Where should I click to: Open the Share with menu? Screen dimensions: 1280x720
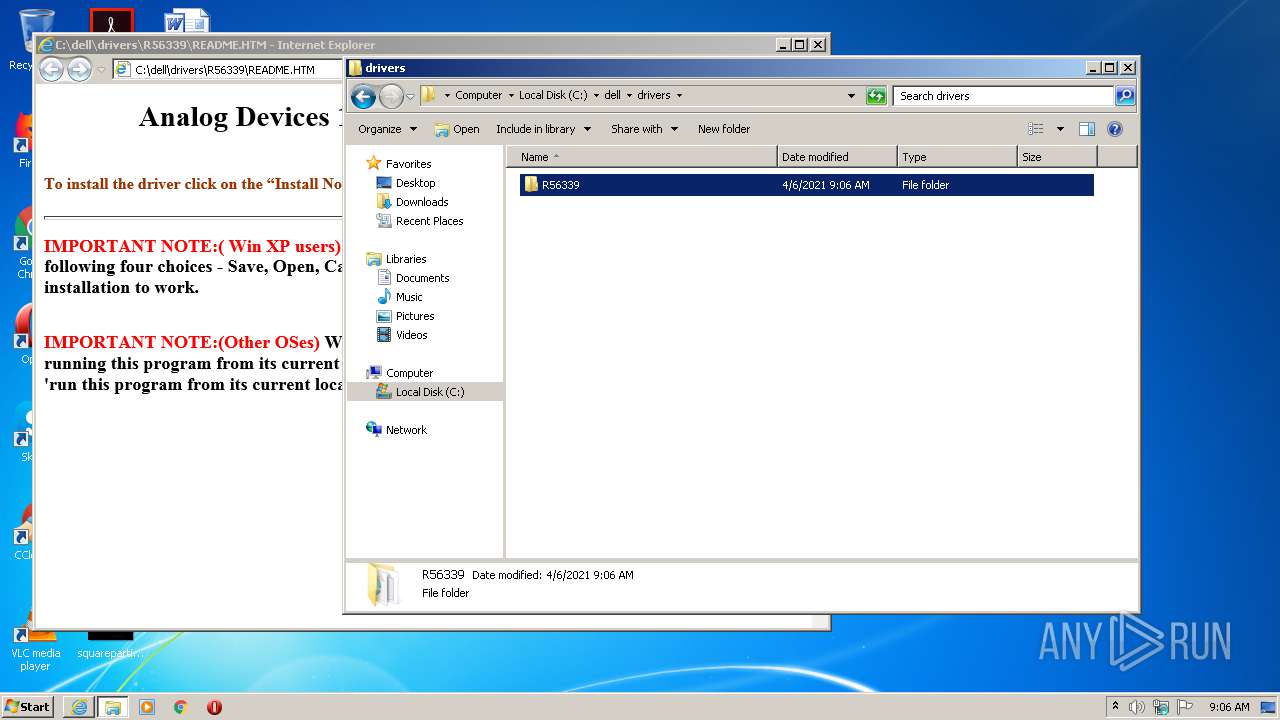point(644,129)
